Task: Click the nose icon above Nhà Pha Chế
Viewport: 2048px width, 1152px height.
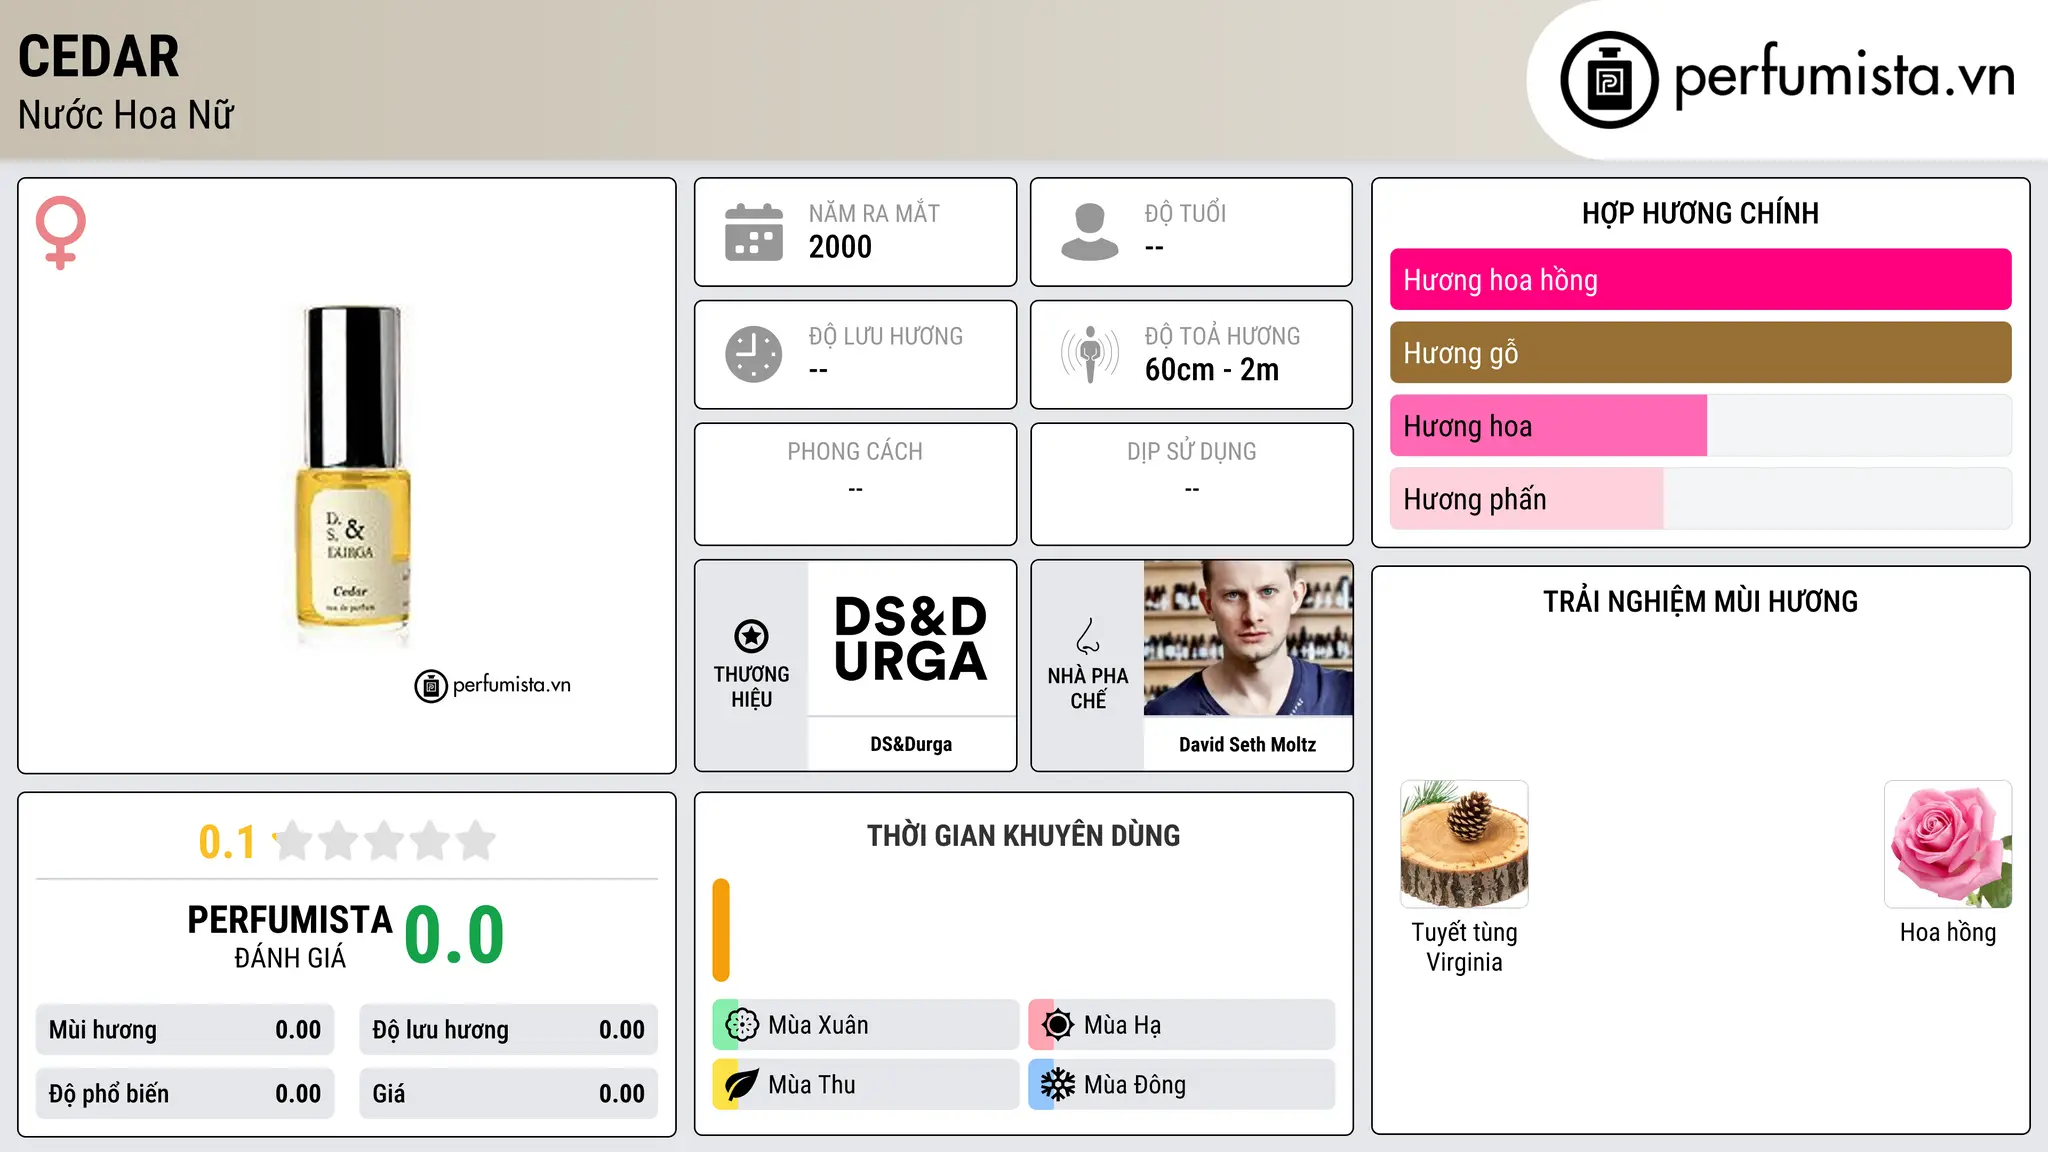Action: 1088,636
